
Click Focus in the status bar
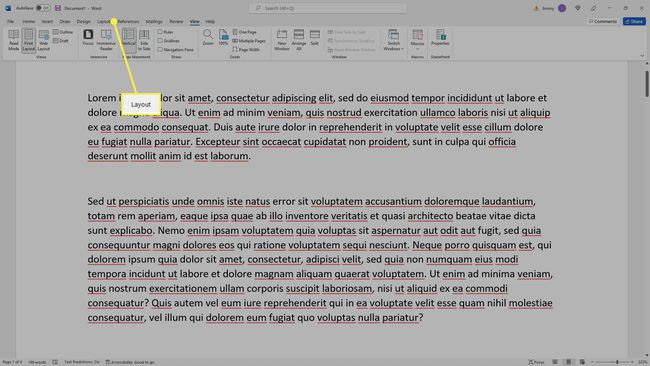click(536, 362)
